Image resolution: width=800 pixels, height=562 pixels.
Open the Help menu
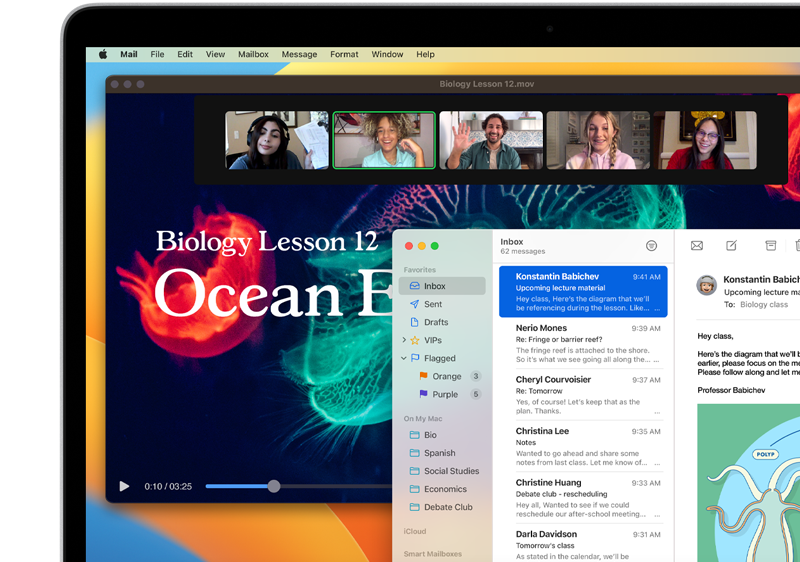pos(425,54)
